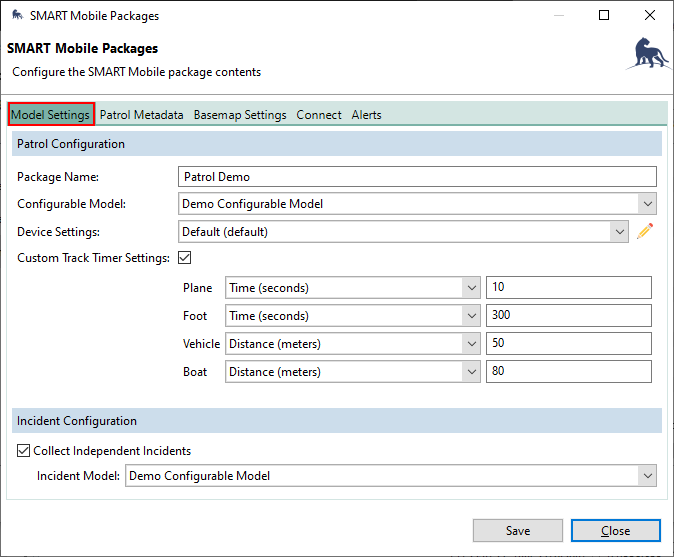Click the Foot timer value field

[x=568, y=316]
